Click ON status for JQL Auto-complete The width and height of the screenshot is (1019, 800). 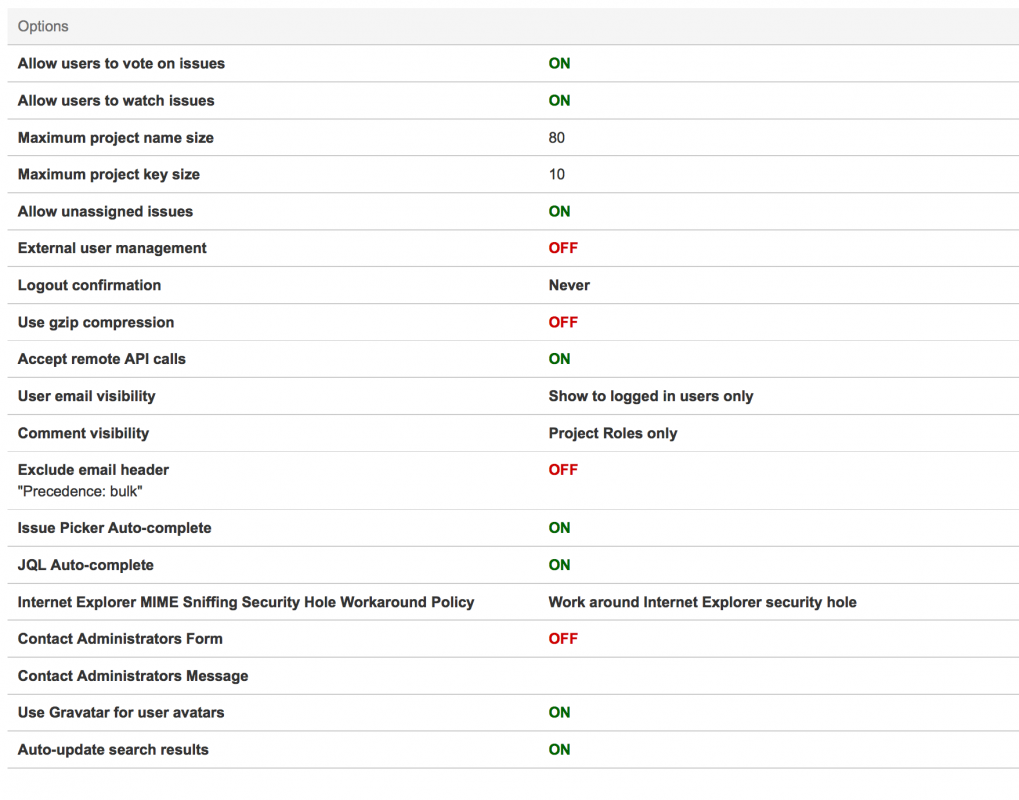coord(559,565)
